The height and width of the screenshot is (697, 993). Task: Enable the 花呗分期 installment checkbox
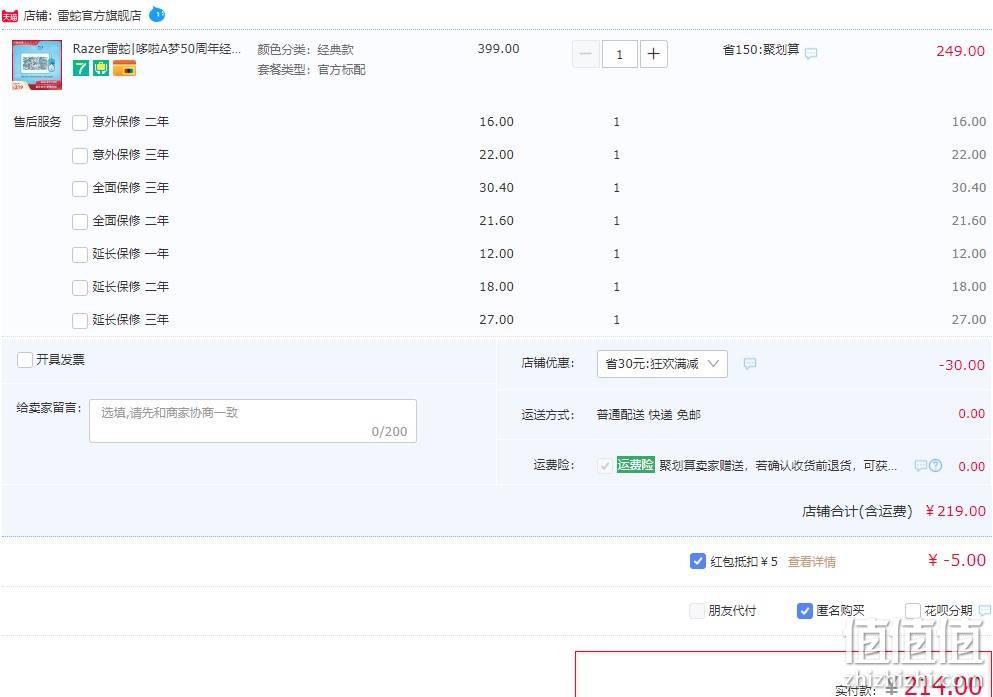pos(913,610)
